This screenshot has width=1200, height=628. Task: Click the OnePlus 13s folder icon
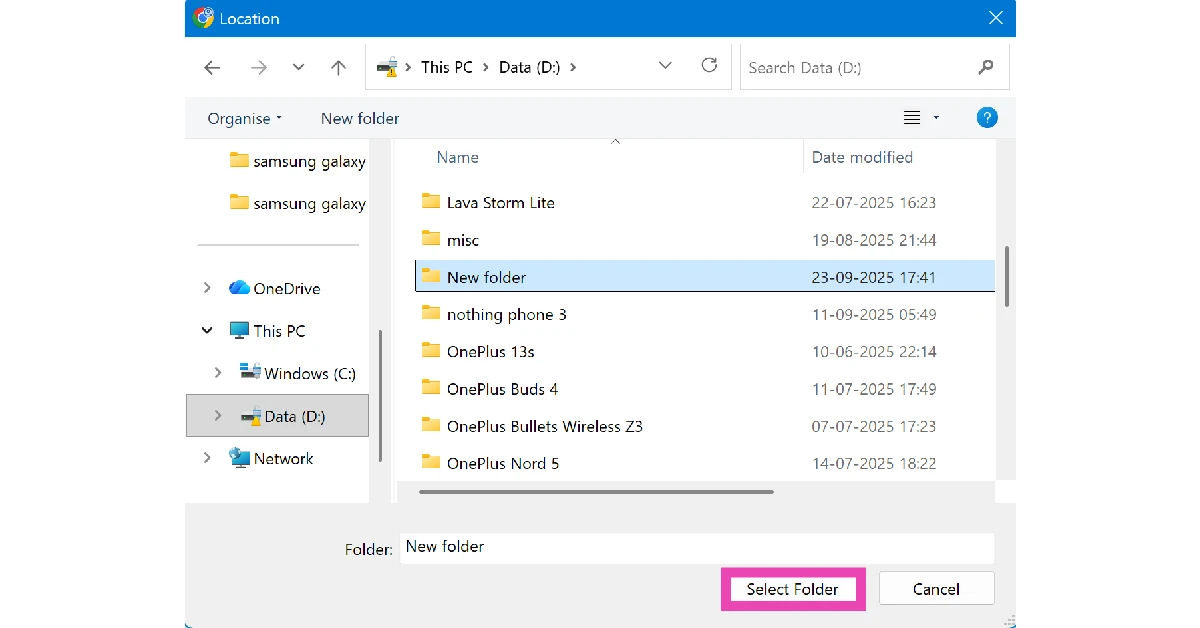point(431,351)
